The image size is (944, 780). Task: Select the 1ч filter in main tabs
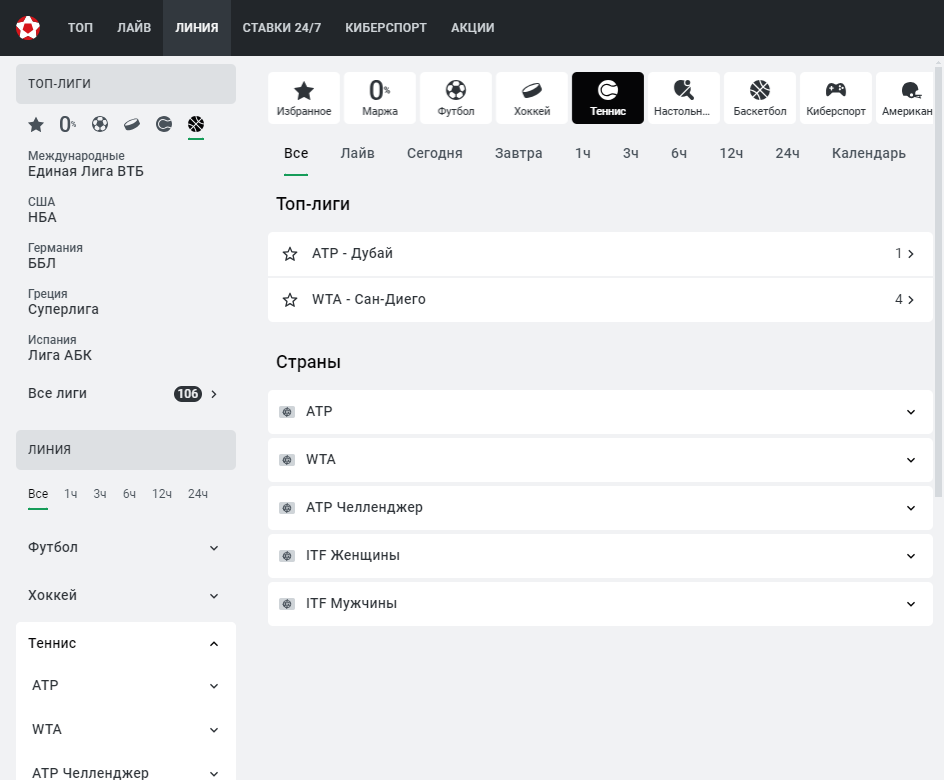(x=583, y=153)
